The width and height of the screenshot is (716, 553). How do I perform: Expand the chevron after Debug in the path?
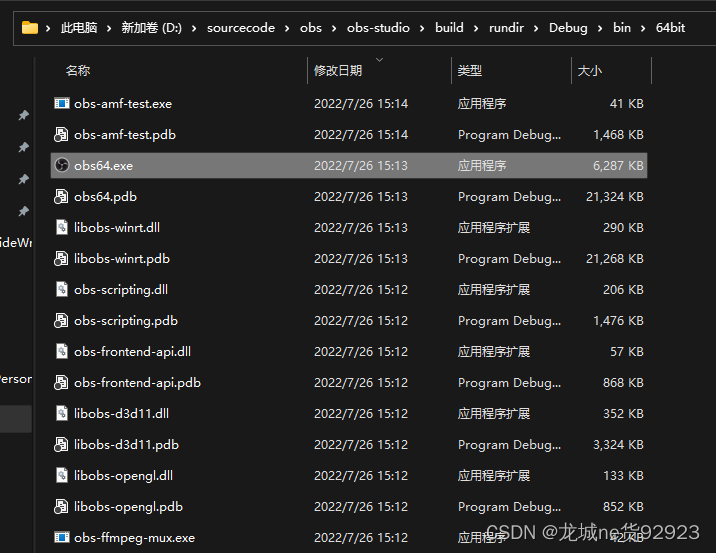[x=600, y=28]
